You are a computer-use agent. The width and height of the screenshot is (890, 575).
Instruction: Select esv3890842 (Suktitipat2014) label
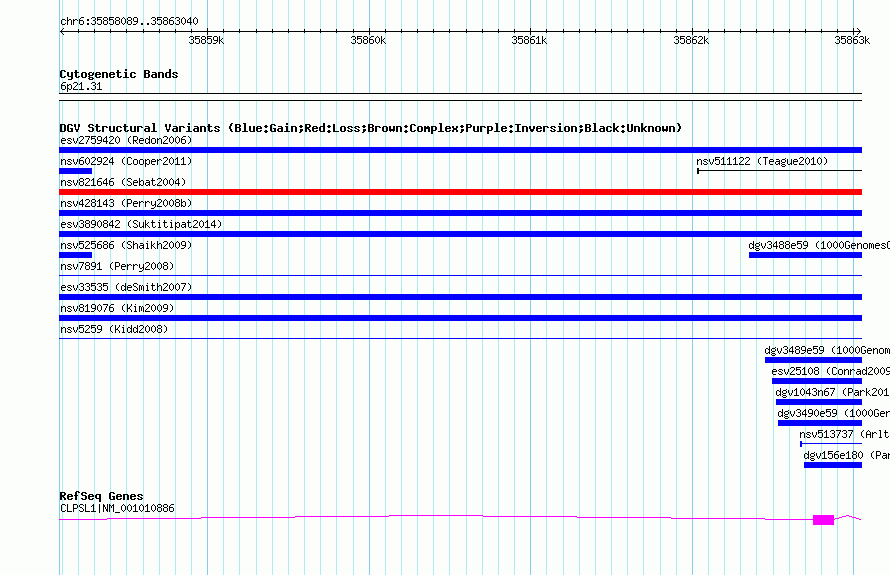click(141, 224)
